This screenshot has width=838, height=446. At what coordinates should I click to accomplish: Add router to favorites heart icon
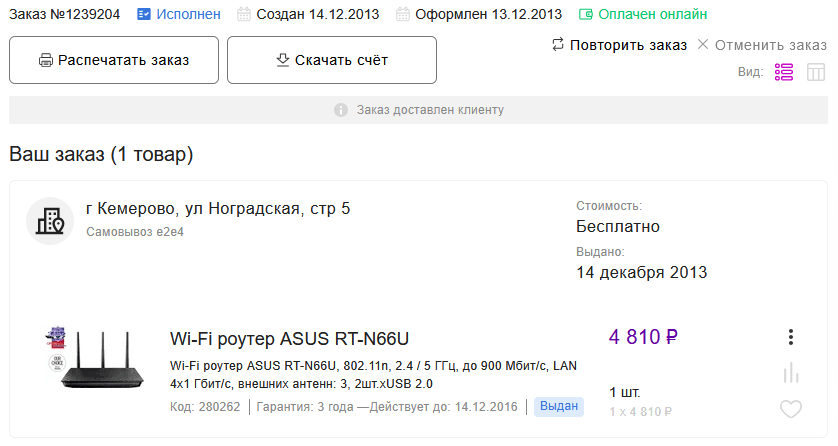(791, 409)
